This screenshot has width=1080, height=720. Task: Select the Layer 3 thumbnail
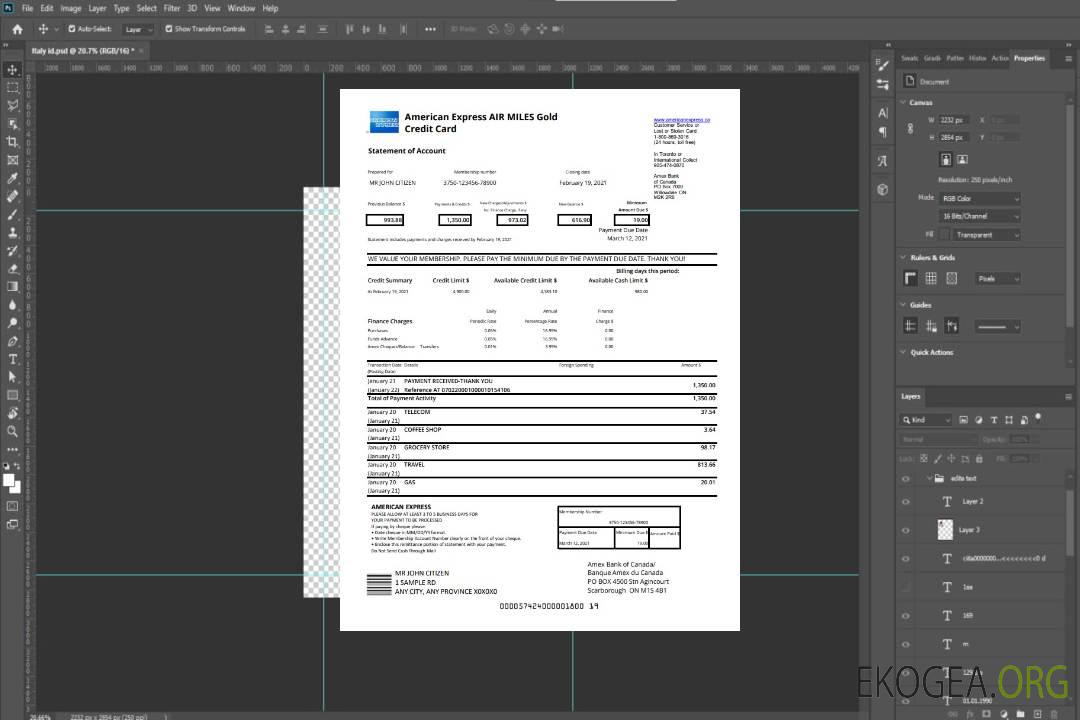pyautogui.click(x=946, y=529)
